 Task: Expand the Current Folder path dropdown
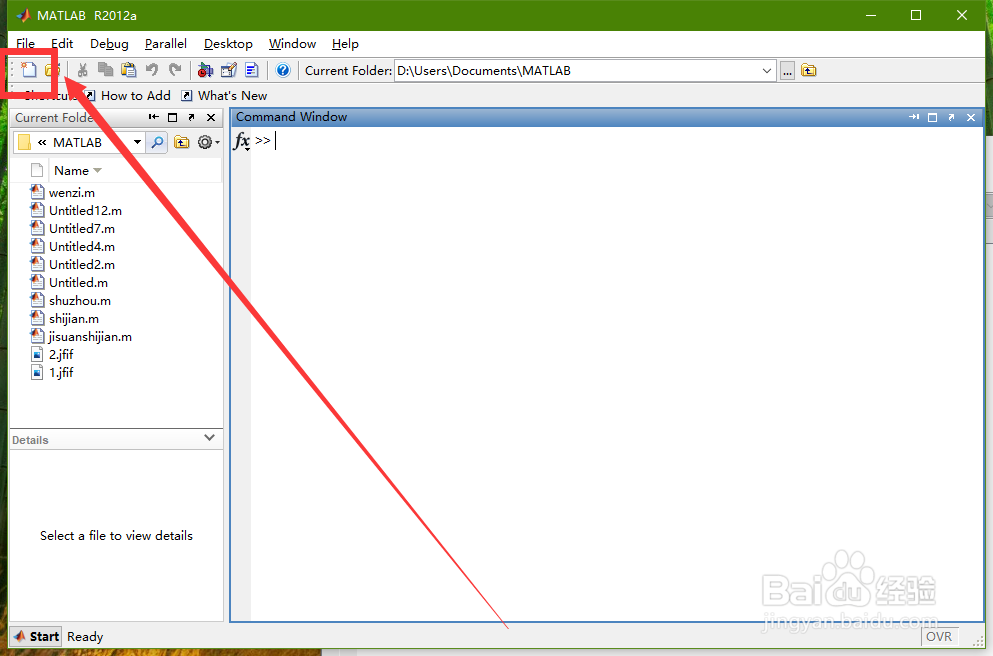766,70
